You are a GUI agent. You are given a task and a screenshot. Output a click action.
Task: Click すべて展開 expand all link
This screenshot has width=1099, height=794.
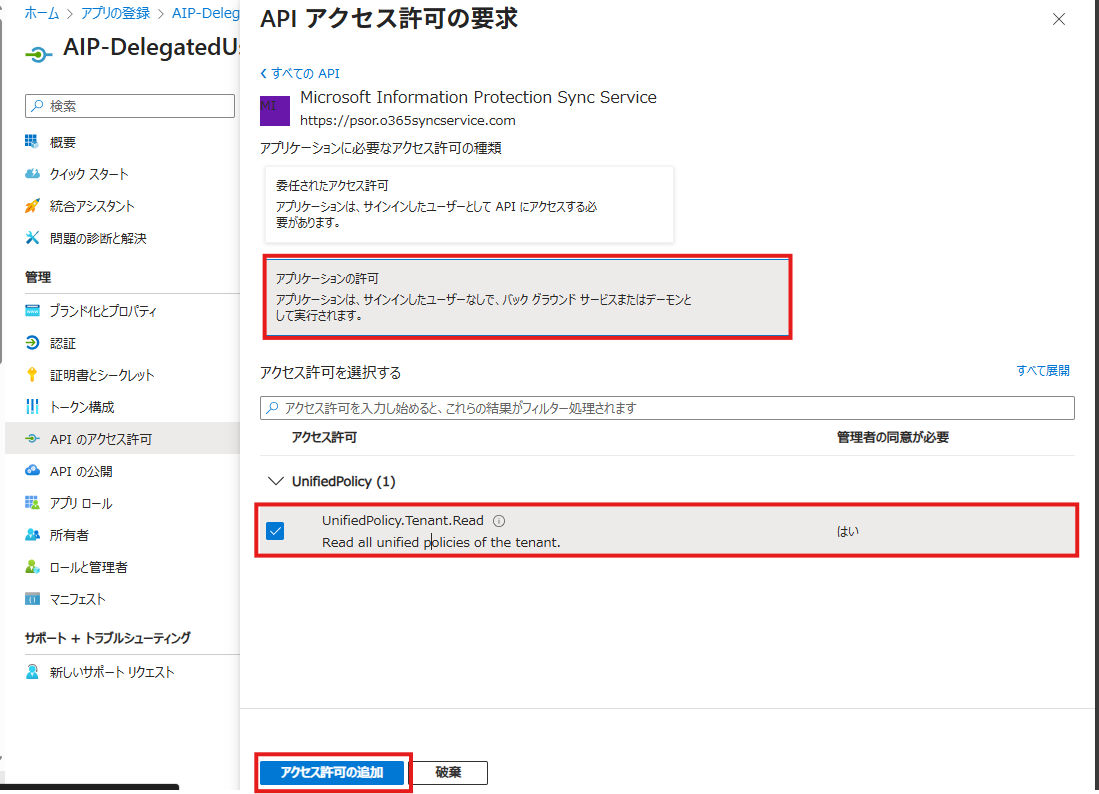(x=1043, y=371)
